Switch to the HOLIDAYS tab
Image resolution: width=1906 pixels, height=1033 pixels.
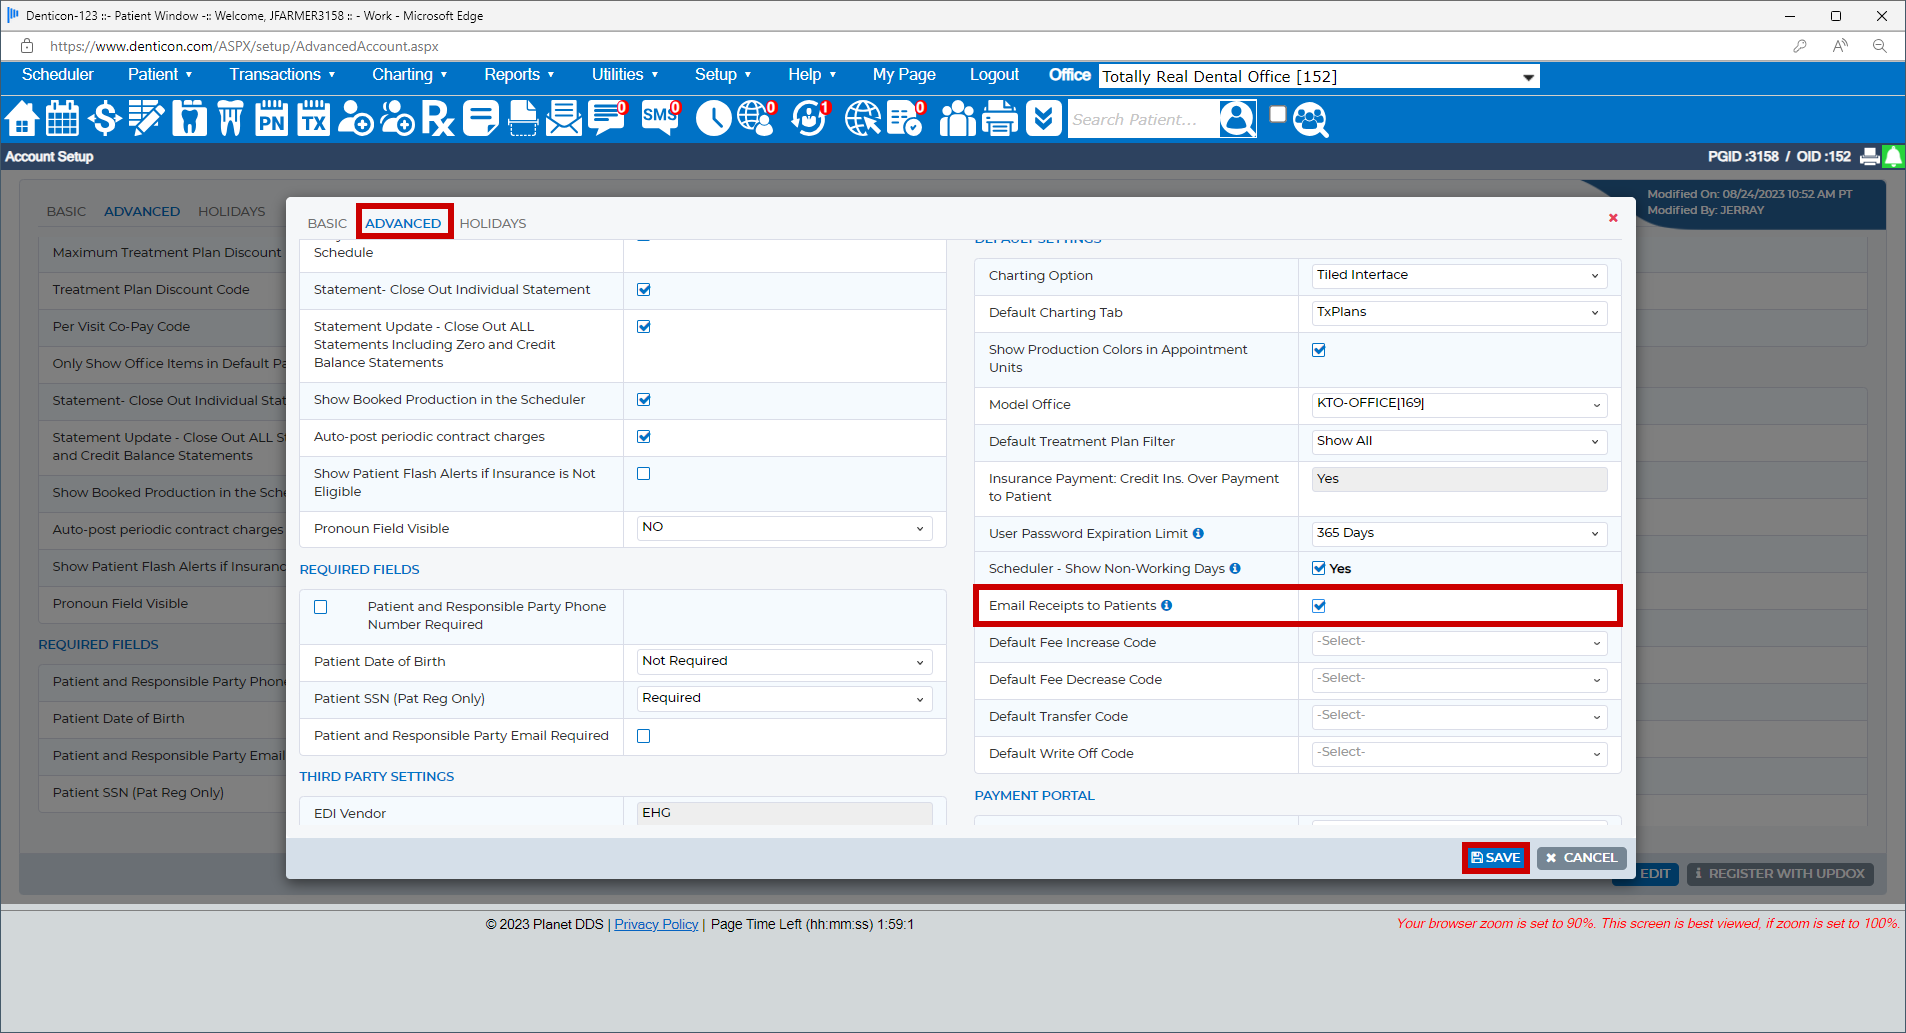(x=492, y=222)
